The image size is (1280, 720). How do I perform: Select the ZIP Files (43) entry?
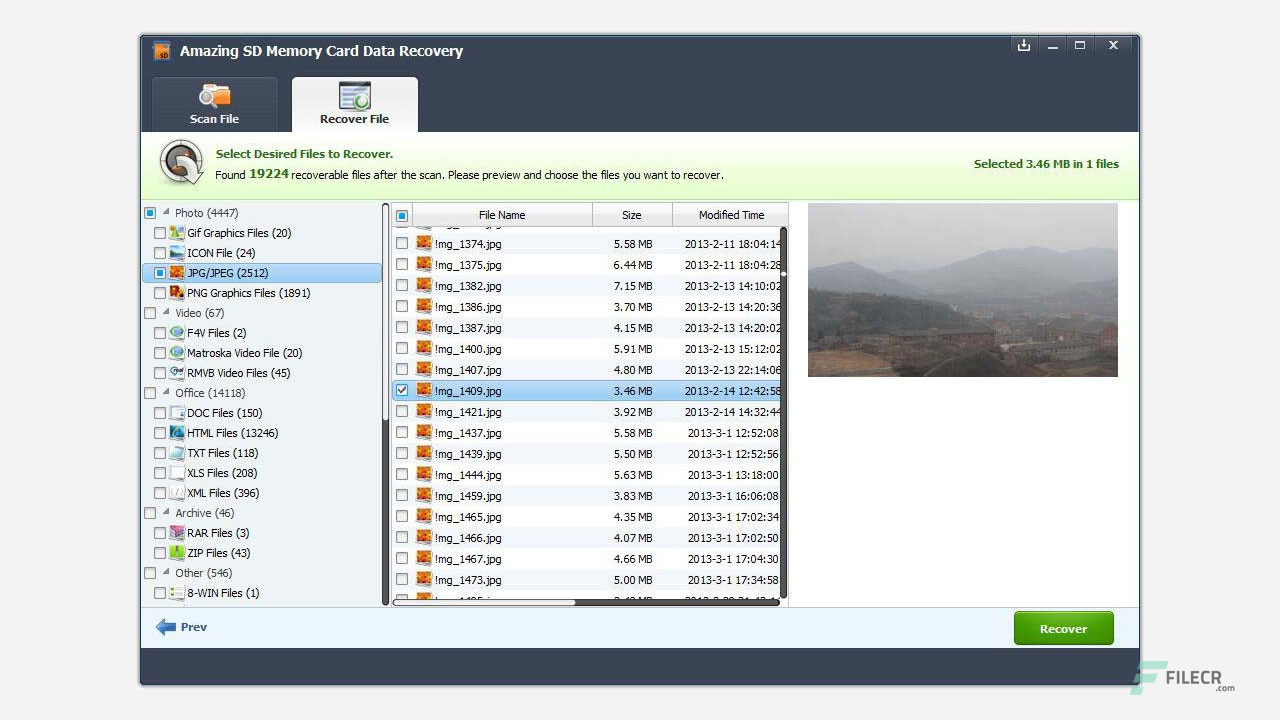point(219,553)
